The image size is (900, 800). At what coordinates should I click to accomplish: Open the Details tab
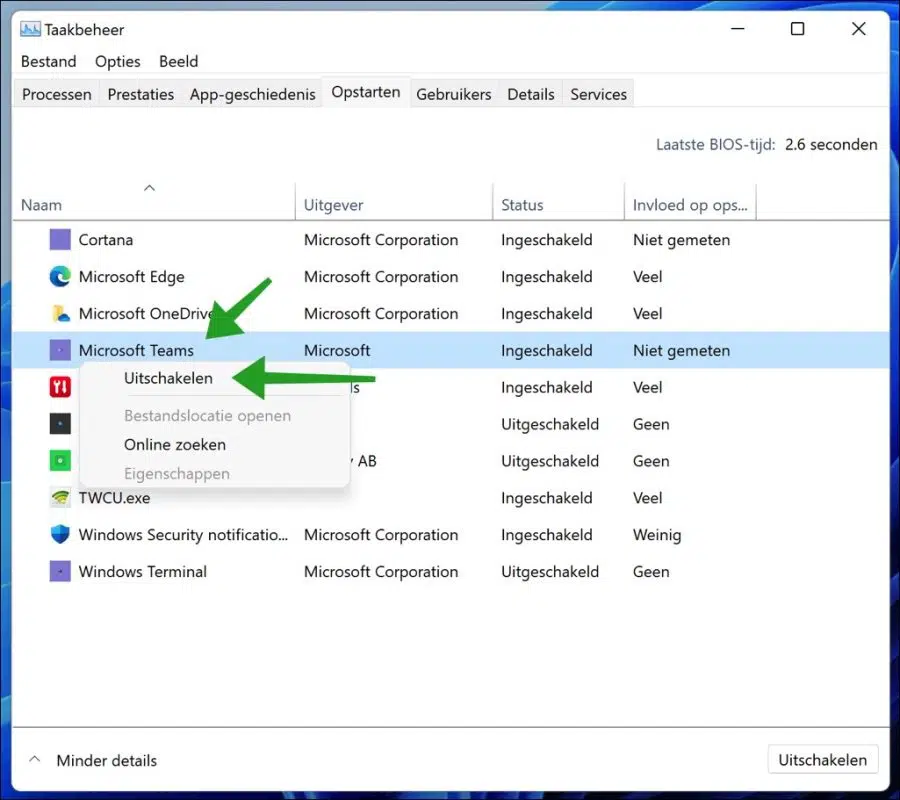click(531, 94)
